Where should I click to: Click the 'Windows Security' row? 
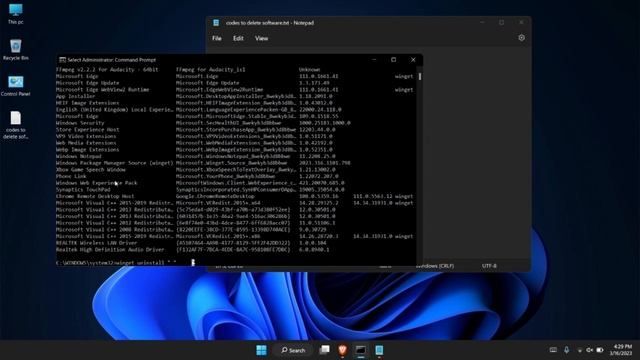click(234, 123)
